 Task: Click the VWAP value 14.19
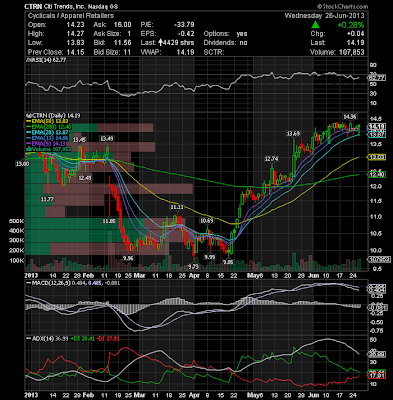[185, 52]
